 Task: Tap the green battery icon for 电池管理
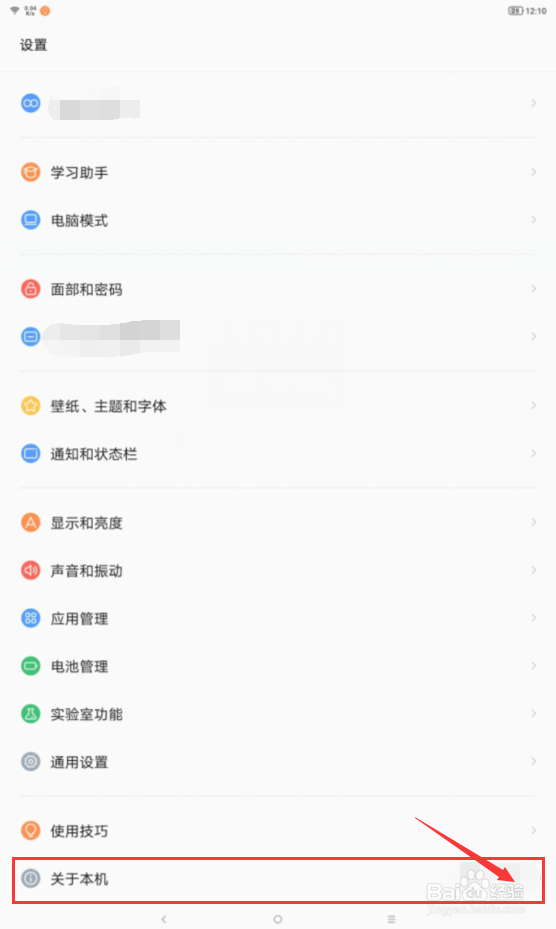30,666
